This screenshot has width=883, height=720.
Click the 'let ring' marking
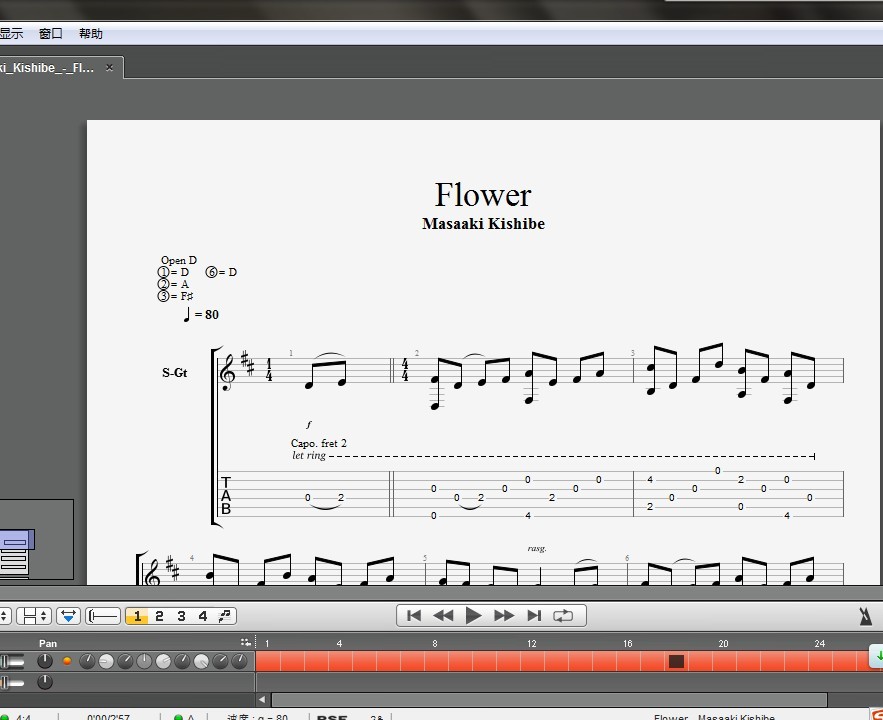point(309,455)
